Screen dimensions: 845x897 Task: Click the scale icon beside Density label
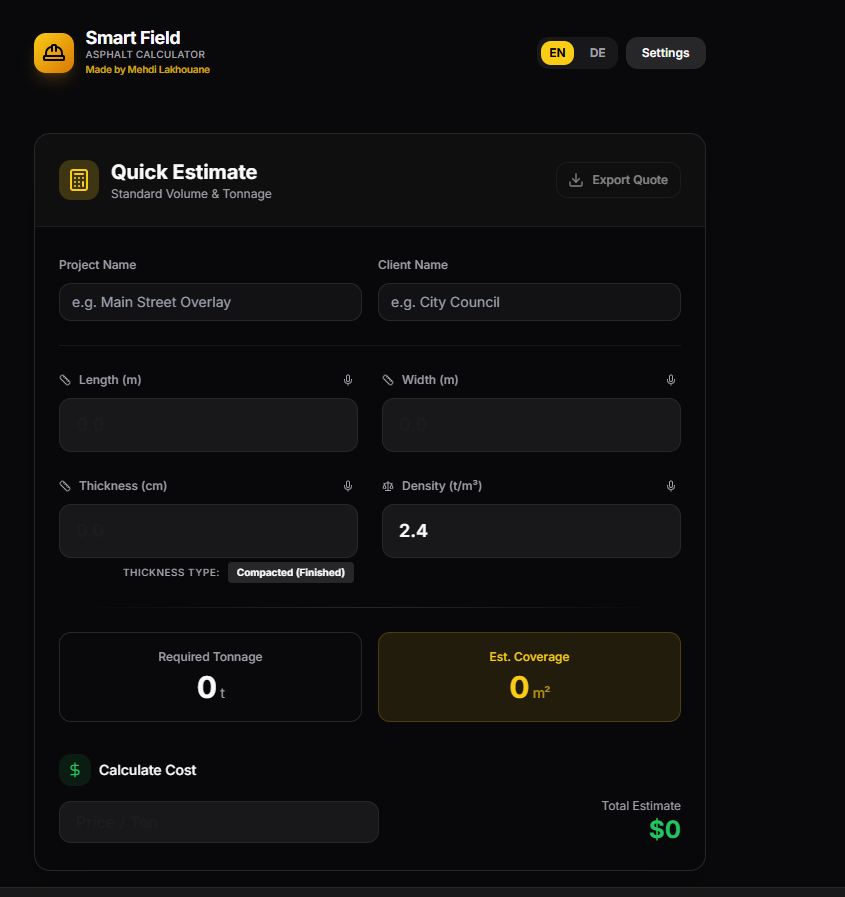coord(388,486)
